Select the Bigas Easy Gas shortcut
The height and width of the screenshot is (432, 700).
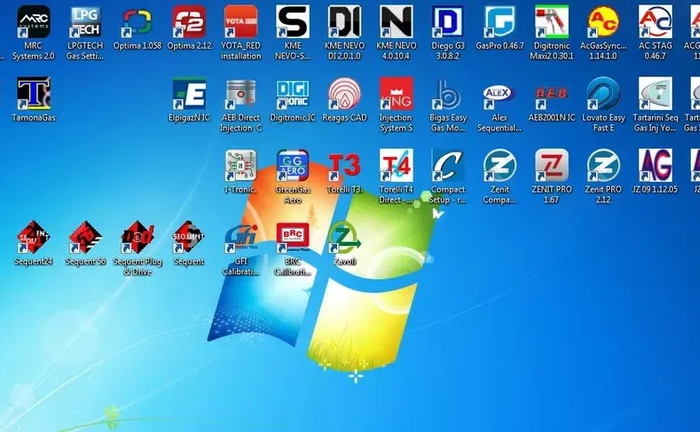(x=447, y=94)
